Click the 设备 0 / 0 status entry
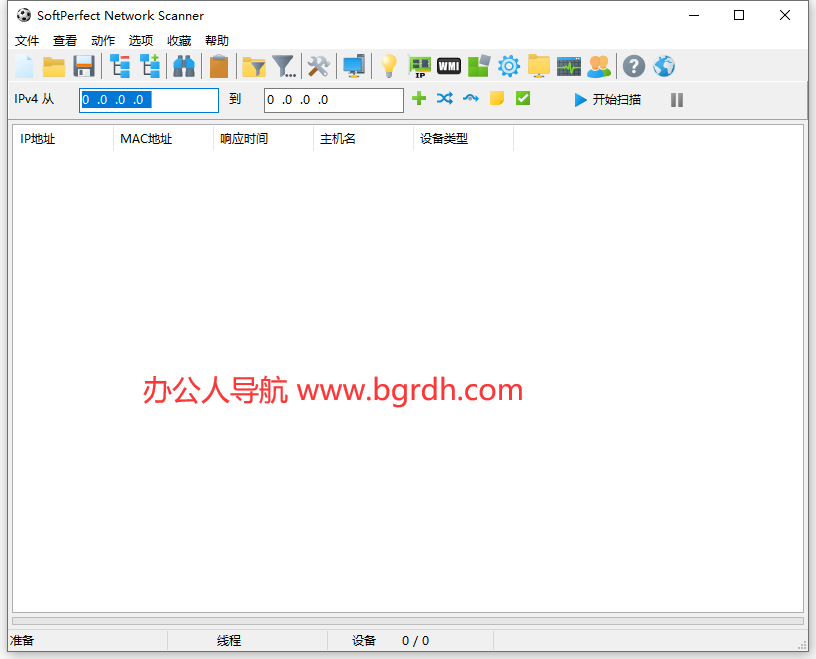 [x=390, y=641]
